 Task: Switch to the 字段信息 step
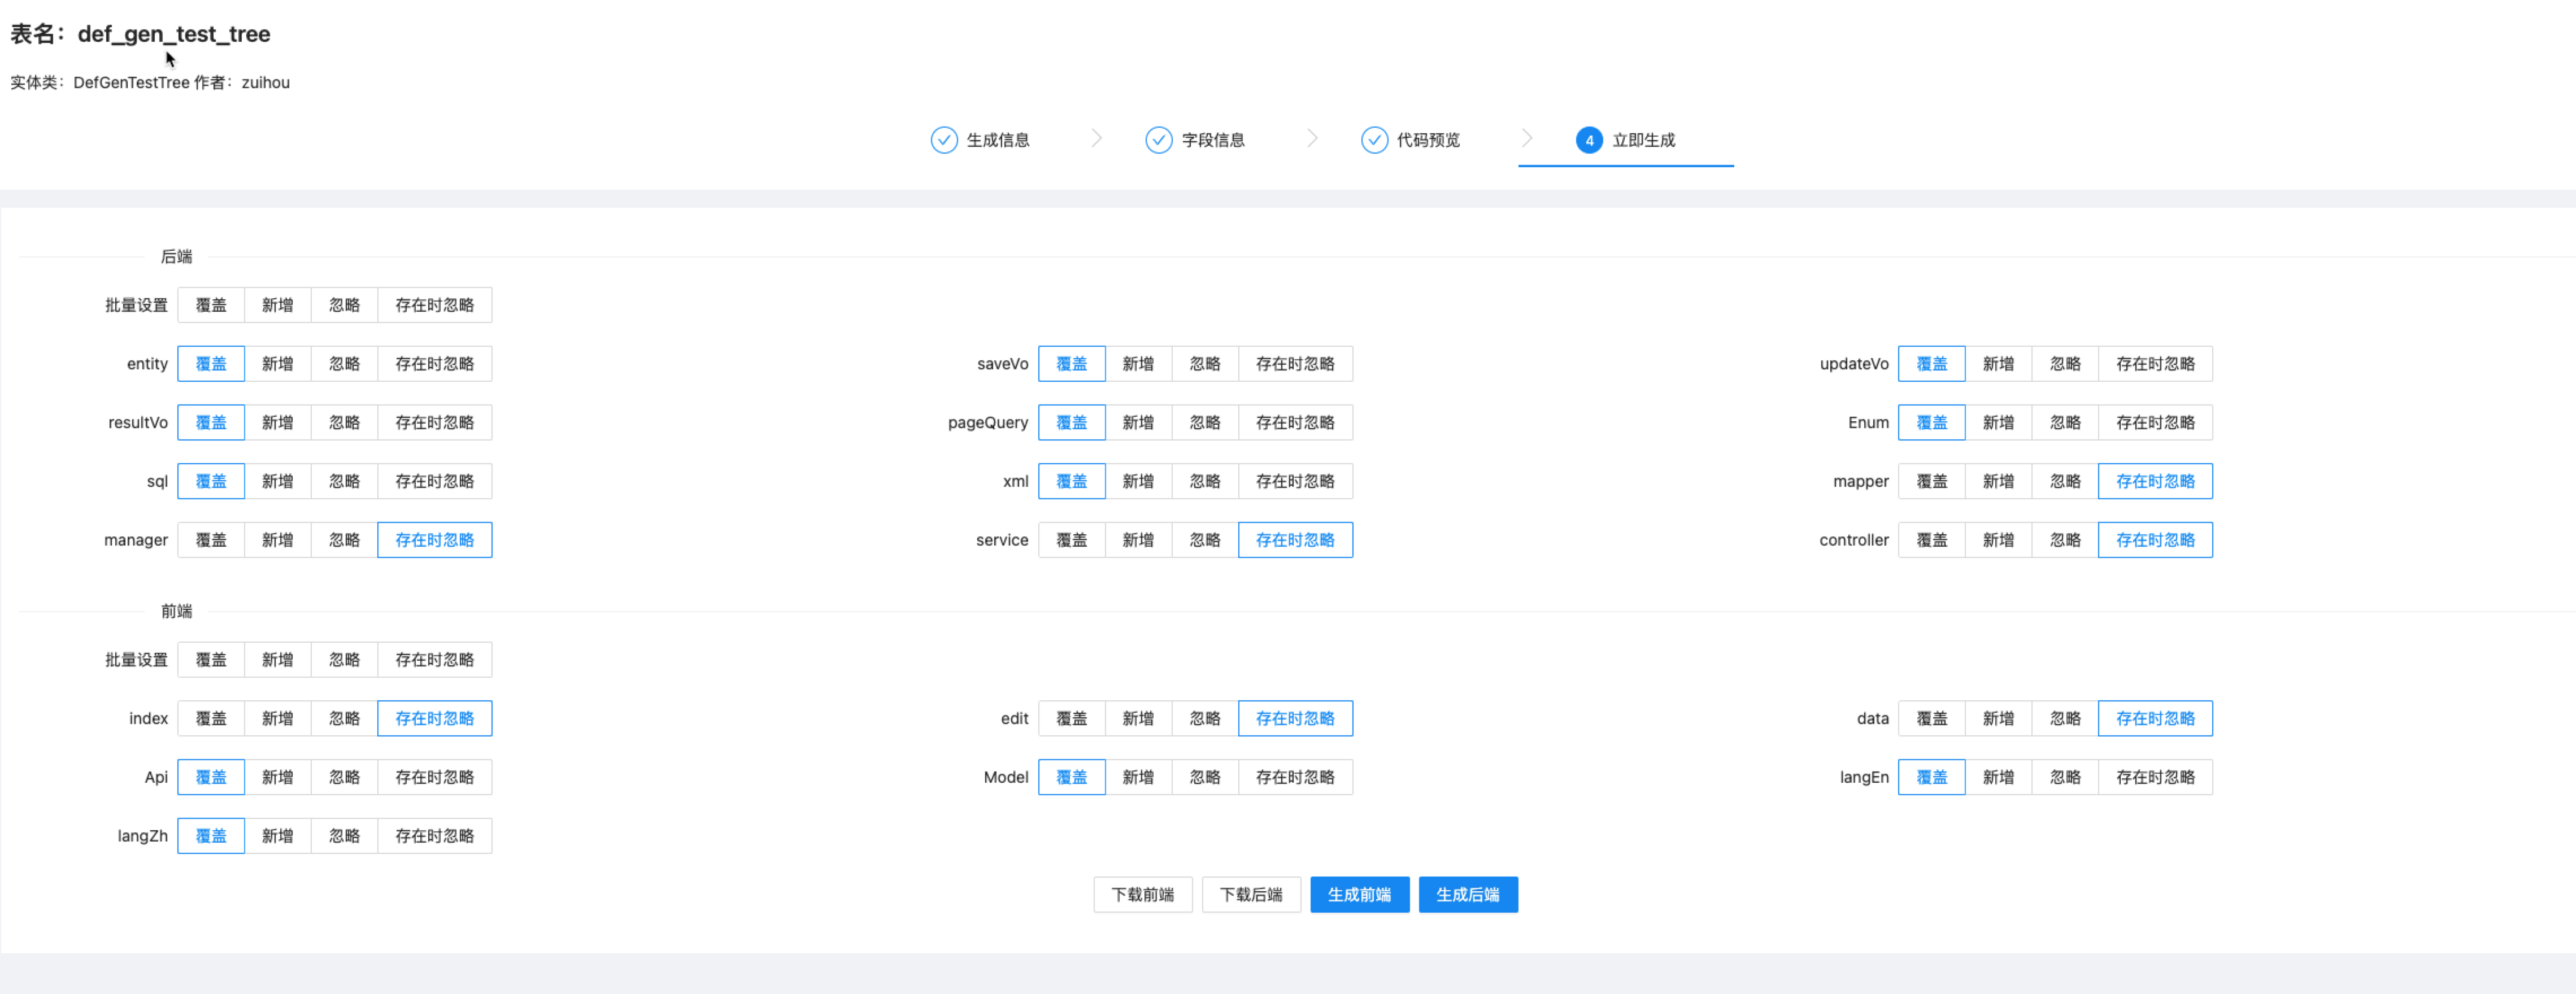click(1212, 140)
